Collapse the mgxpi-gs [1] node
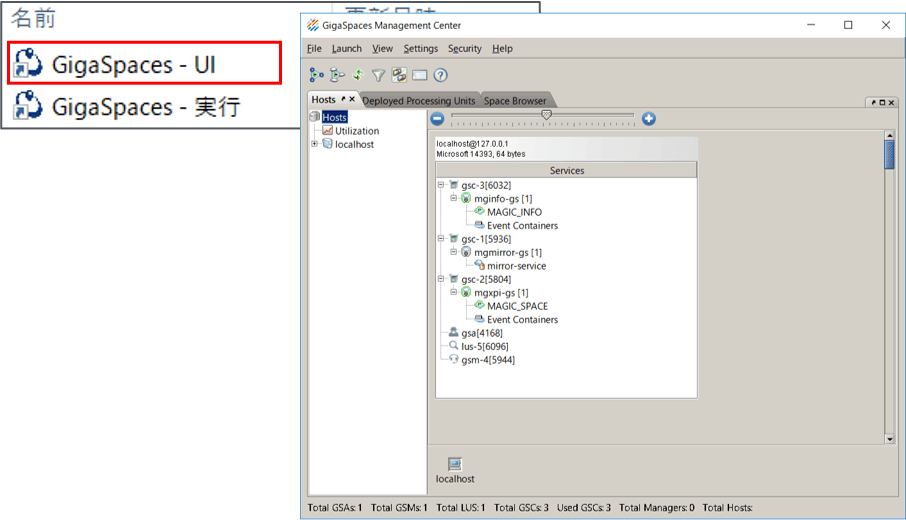The image size is (906, 520). [453, 293]
